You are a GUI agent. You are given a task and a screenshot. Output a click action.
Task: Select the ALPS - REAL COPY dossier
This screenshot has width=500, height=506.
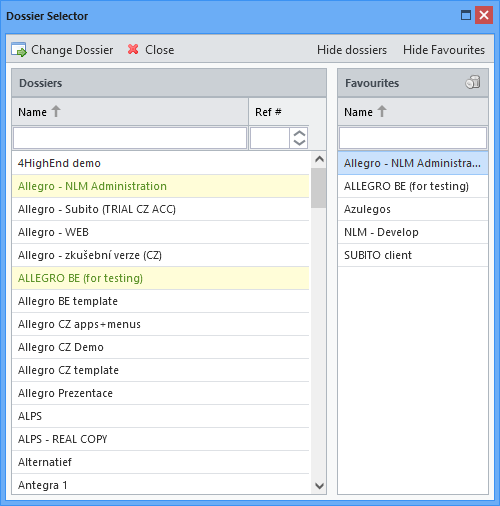[x=160, y=439]
